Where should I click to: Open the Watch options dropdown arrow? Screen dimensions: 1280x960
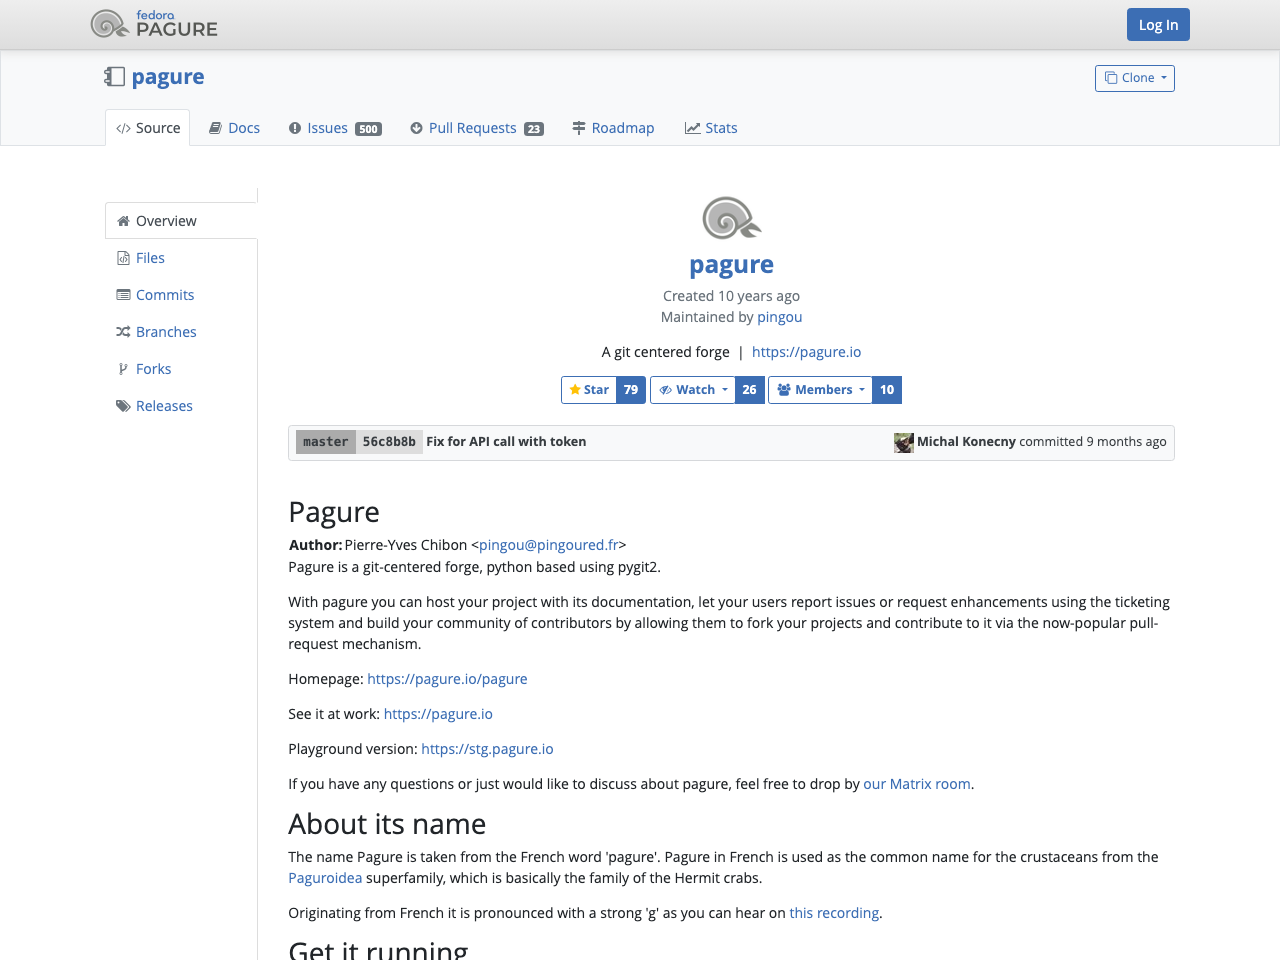[x=726, y=389]
